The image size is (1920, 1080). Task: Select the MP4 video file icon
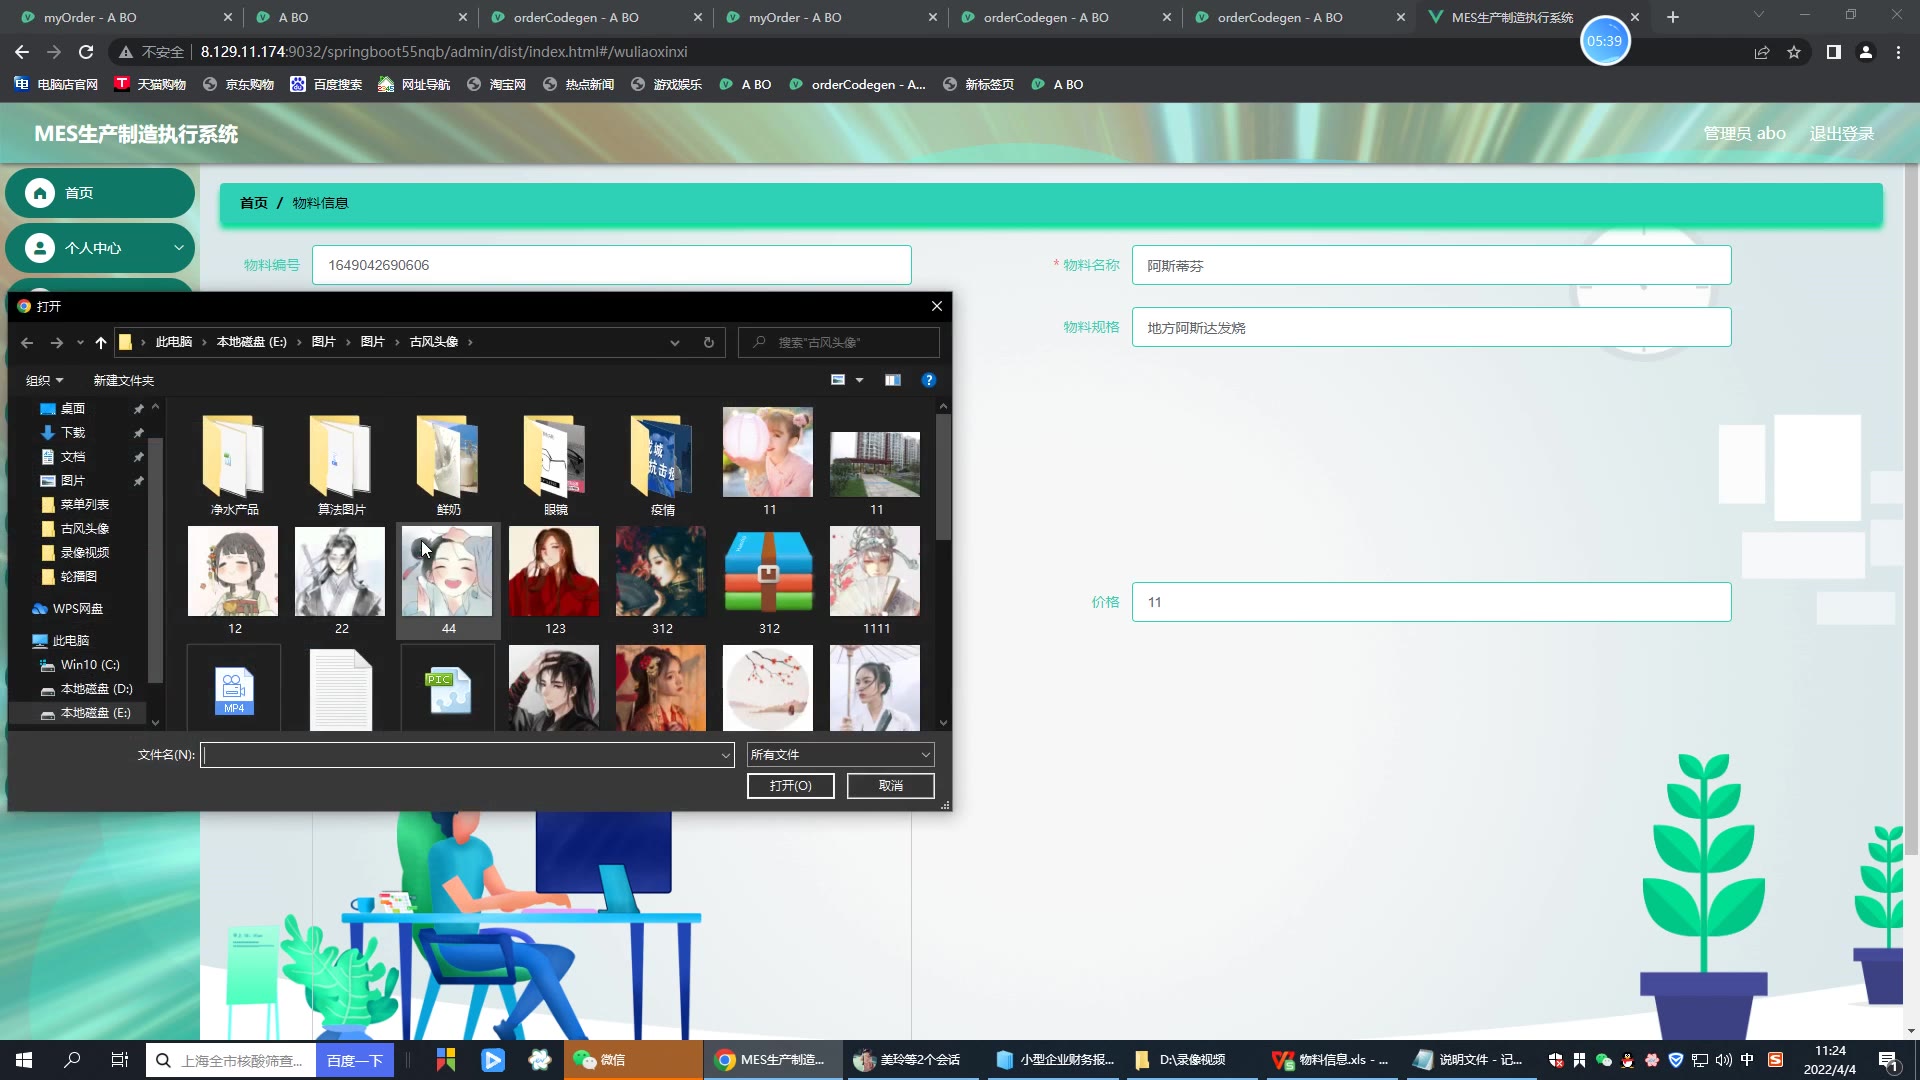point(234,690)
